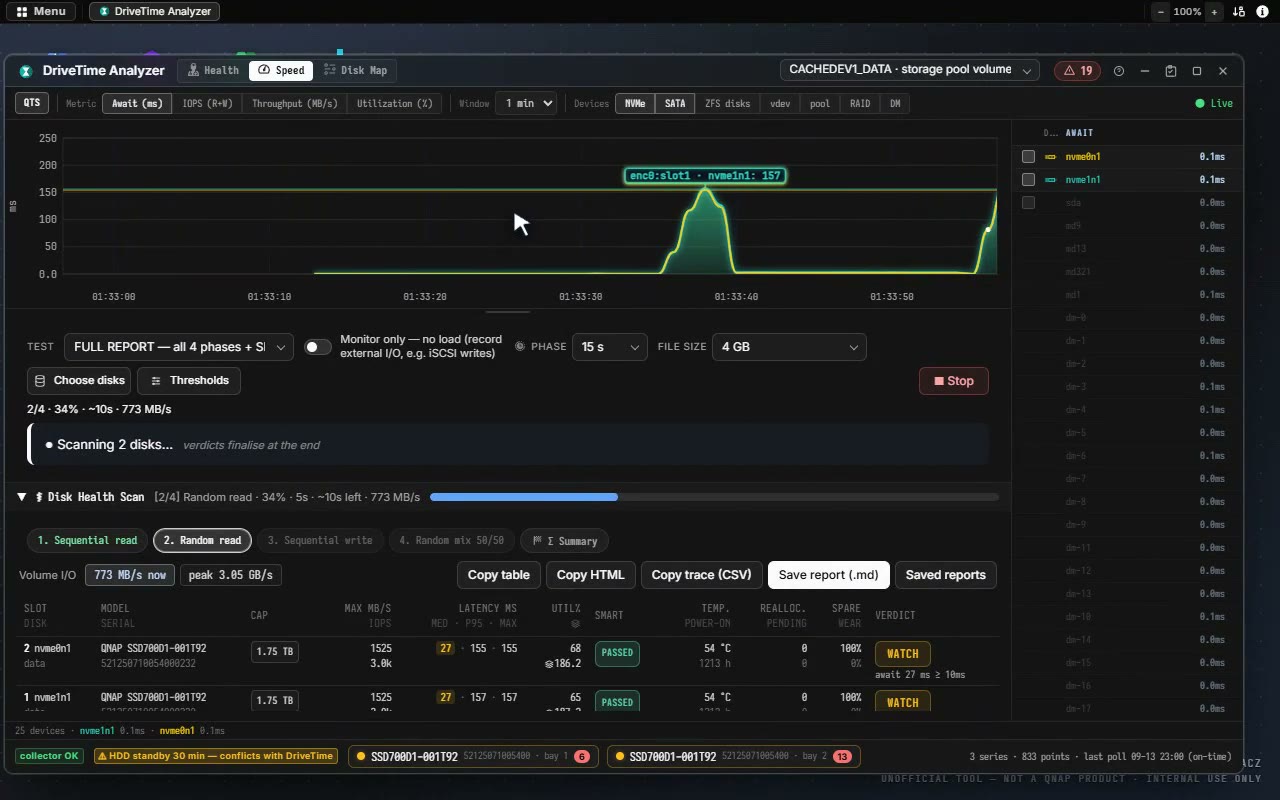Click the sliders icon in Thresholds button
This screenshot has height=800, width=1280.
[x=156, y=381]
